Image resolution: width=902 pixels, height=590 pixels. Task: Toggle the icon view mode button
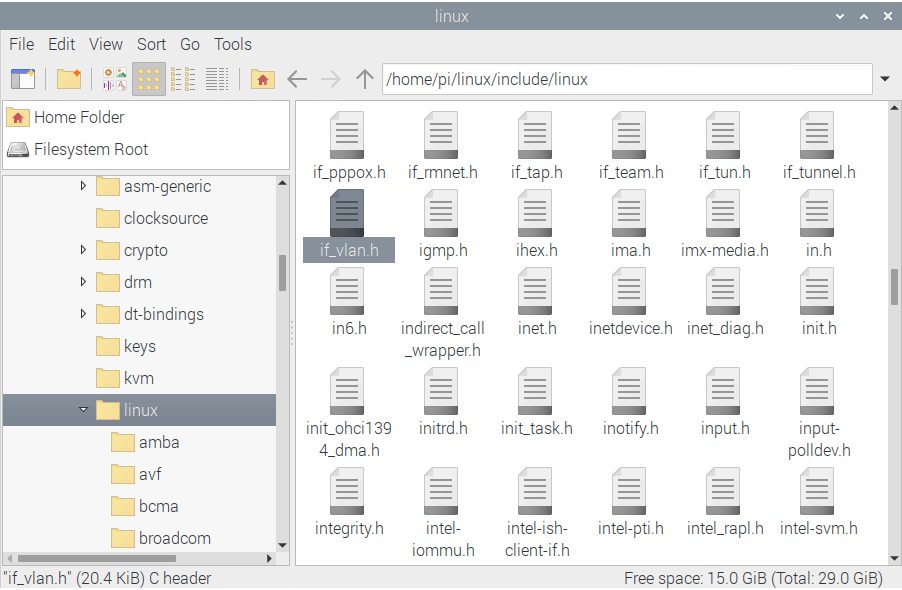148,79
